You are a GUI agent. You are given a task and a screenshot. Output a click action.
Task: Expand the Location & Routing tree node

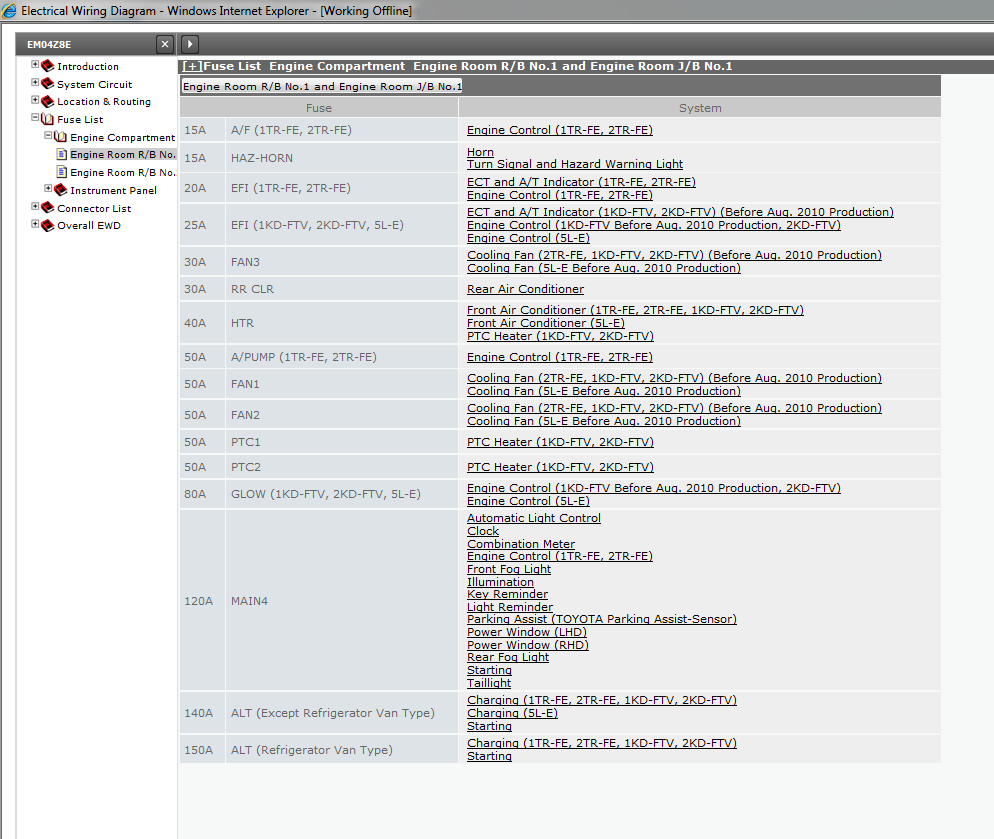(35, 101)
